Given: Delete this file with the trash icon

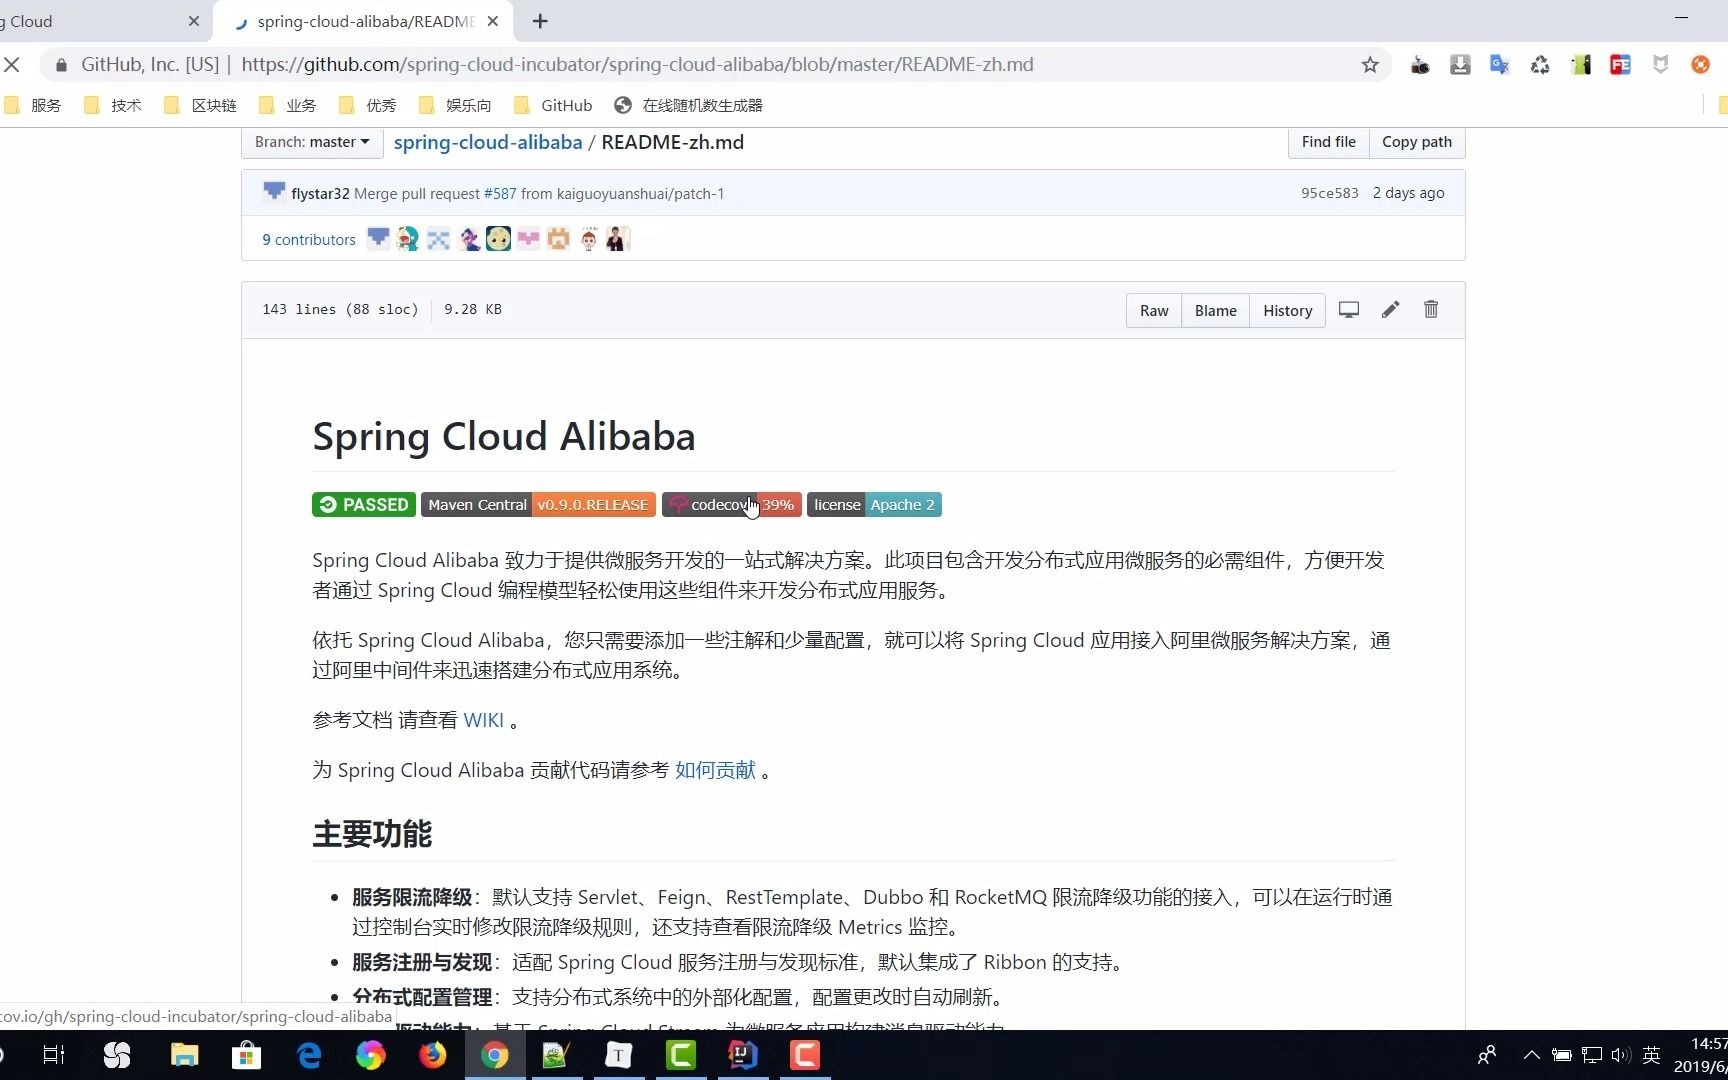Looking at the screenshot, I should coord(1431,310).
